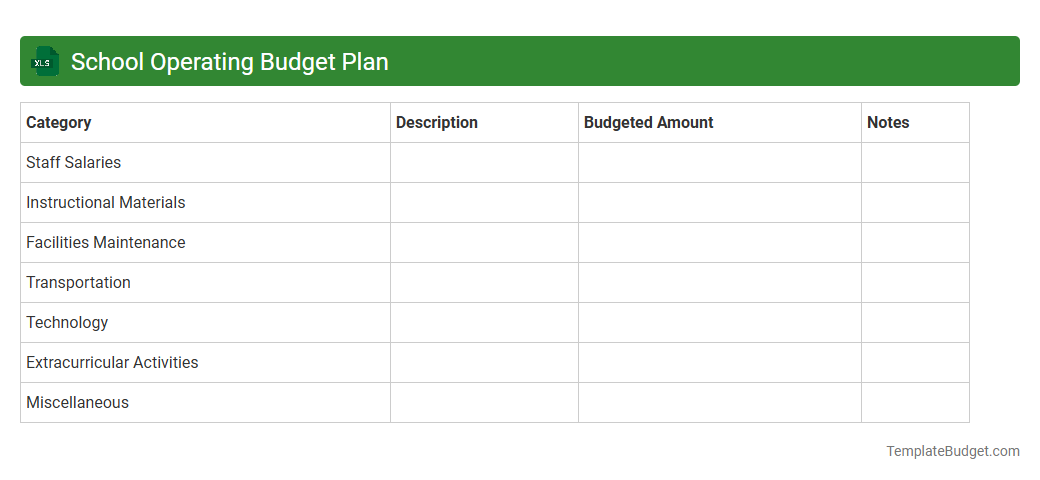Select the Staff Salaries row label
Image resolution: width=1040 pixels, height=480 pixels.
[x=74, y=162]
